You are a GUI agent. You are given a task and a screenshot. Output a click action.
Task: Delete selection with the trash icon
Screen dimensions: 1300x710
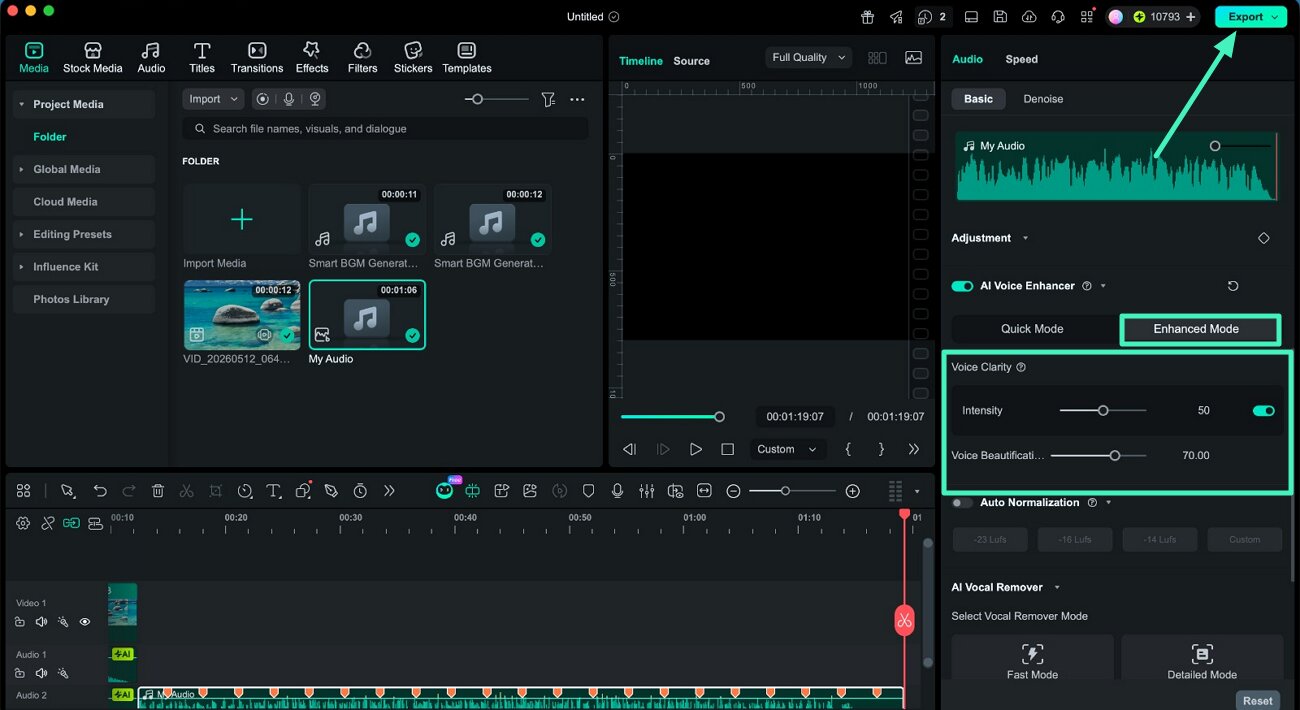[x=158, y=490]
